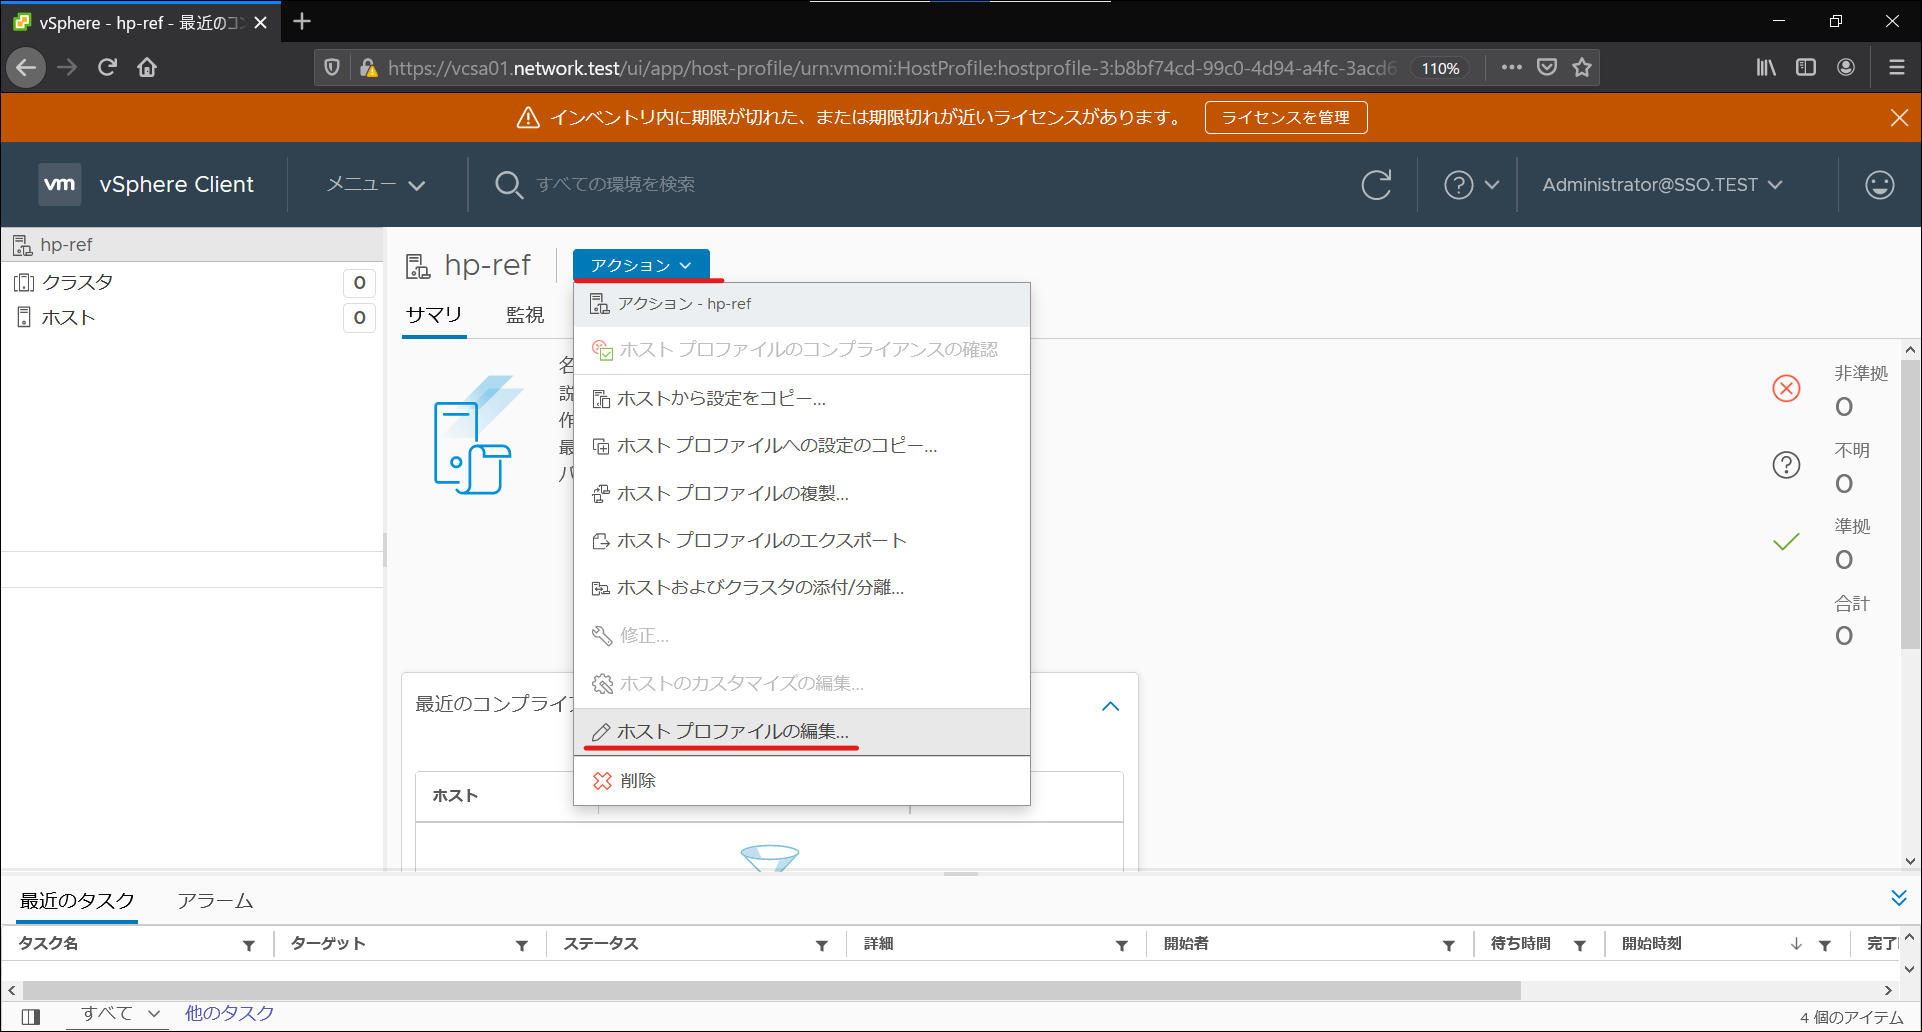Click the export host profile icon
This screenshot has height=1032, width=1922.
(601, 541)
